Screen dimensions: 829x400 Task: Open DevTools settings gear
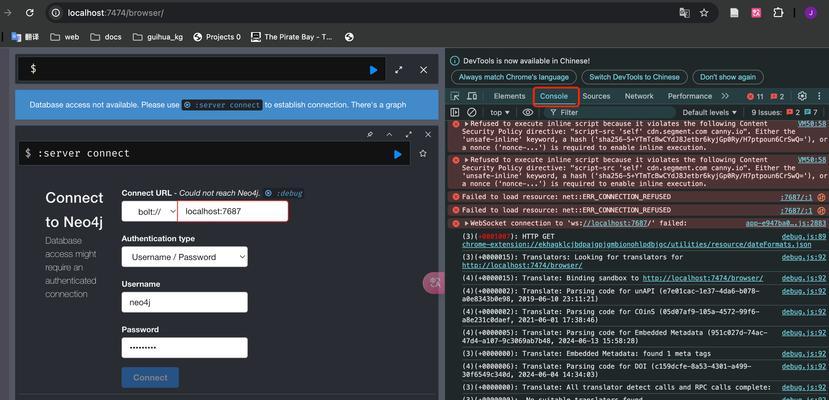point(802,96)
